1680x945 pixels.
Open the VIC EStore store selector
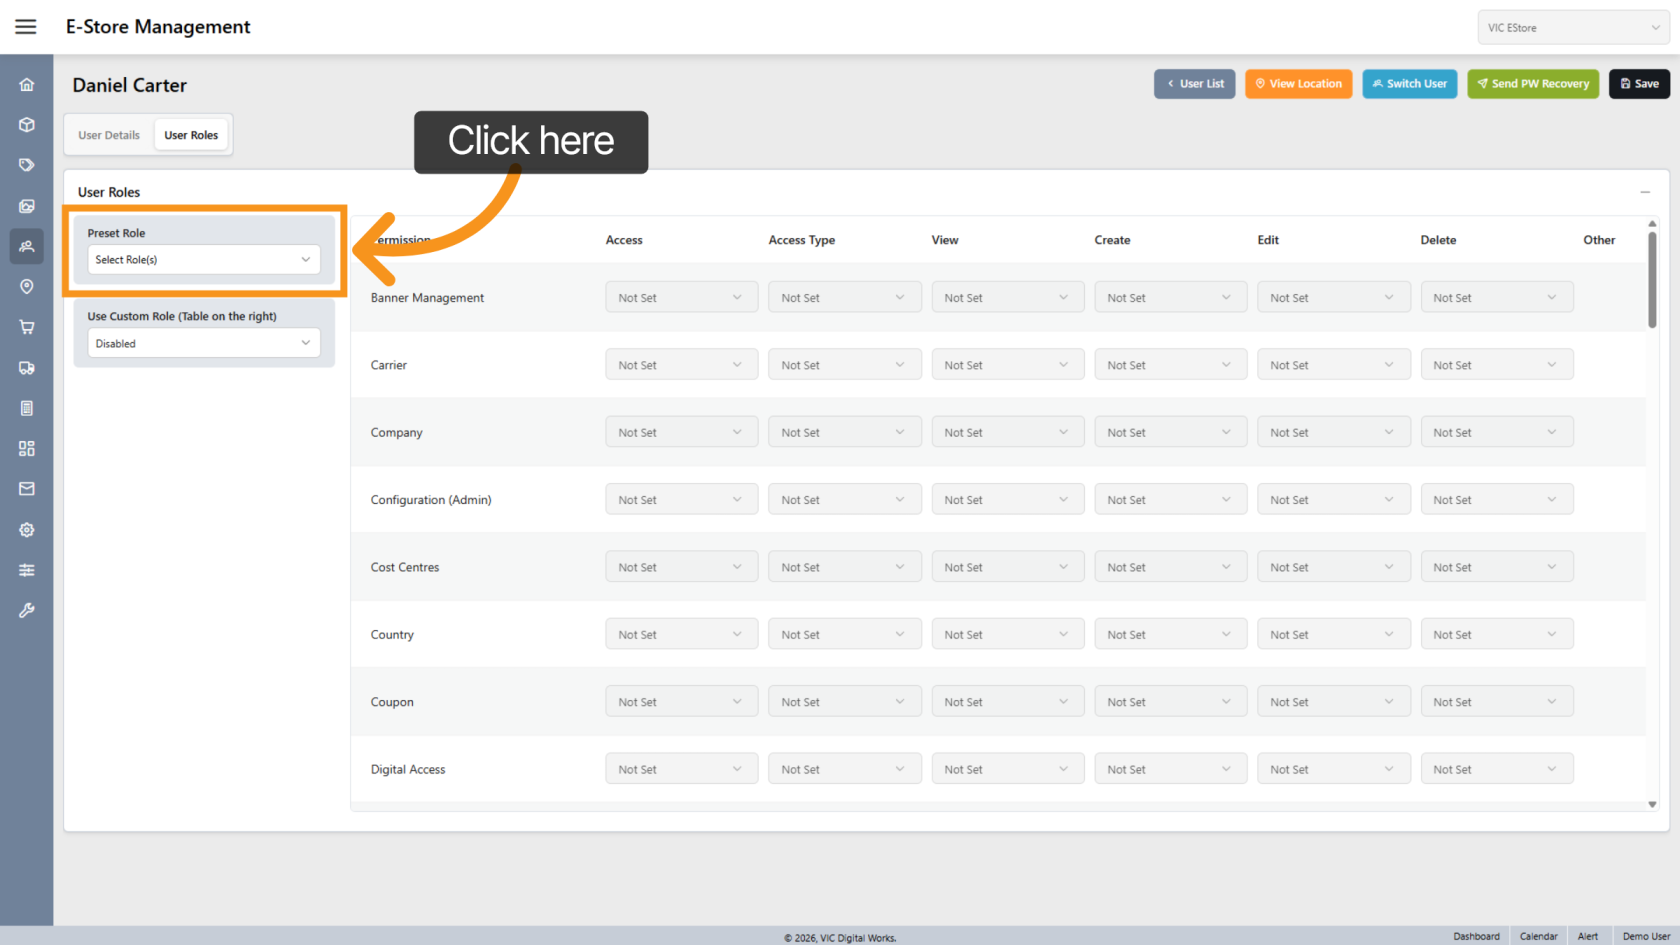point(1572,28)
